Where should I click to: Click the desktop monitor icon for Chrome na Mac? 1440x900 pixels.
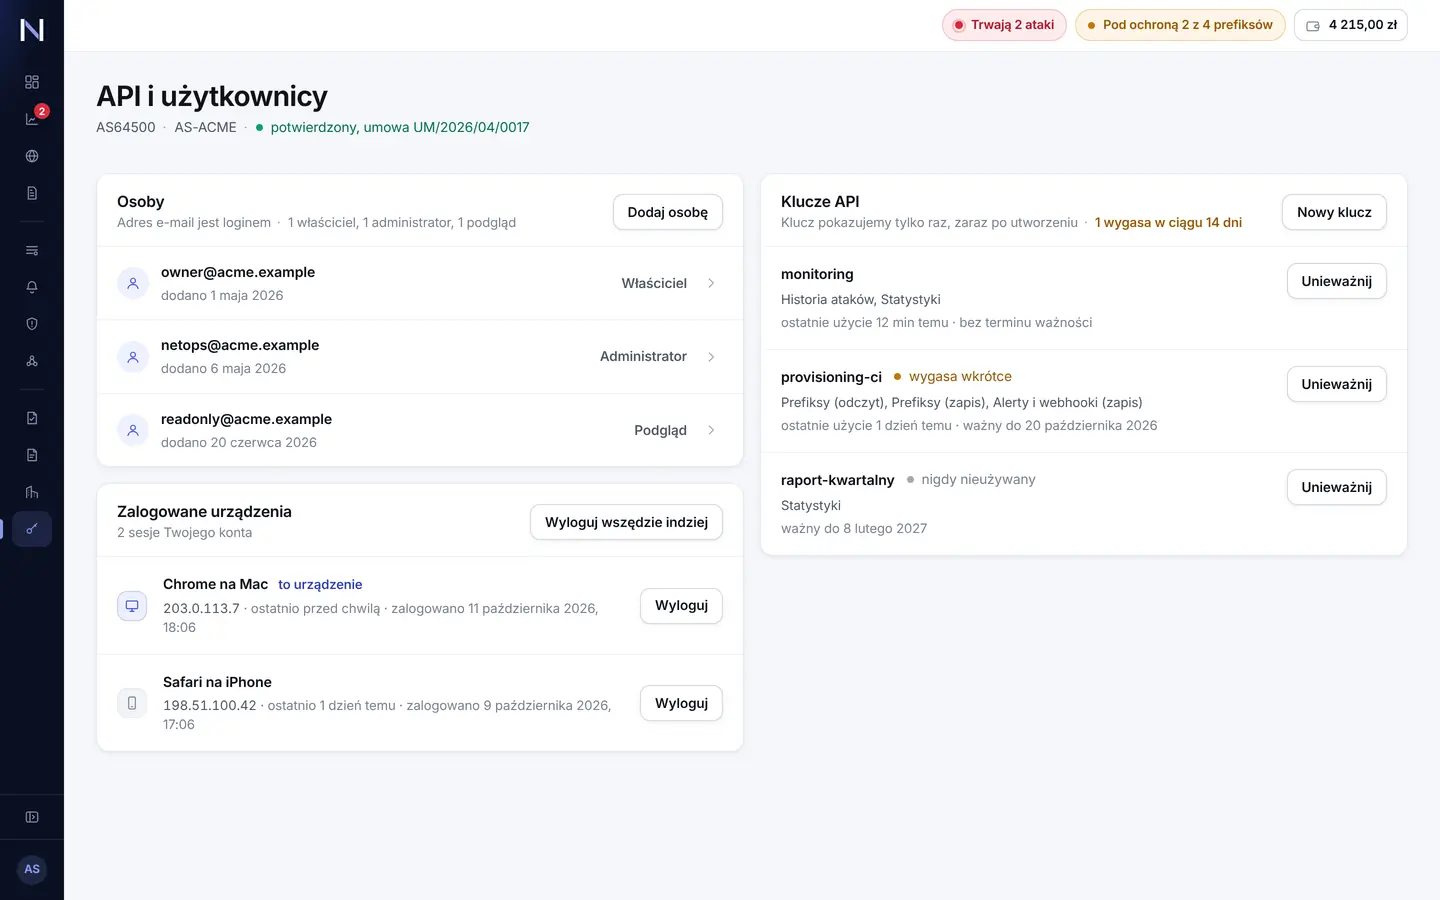click(132, 606)
